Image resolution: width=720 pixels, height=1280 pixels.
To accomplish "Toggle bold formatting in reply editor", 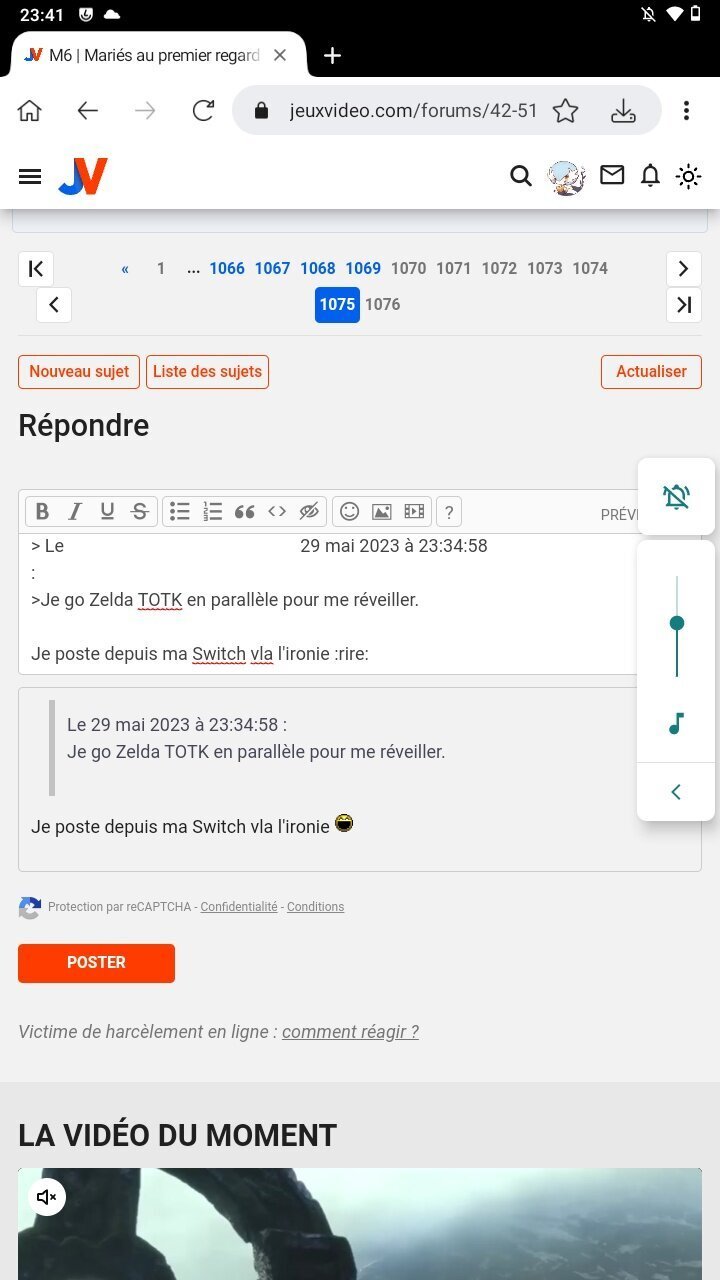I will coord(42,512).
